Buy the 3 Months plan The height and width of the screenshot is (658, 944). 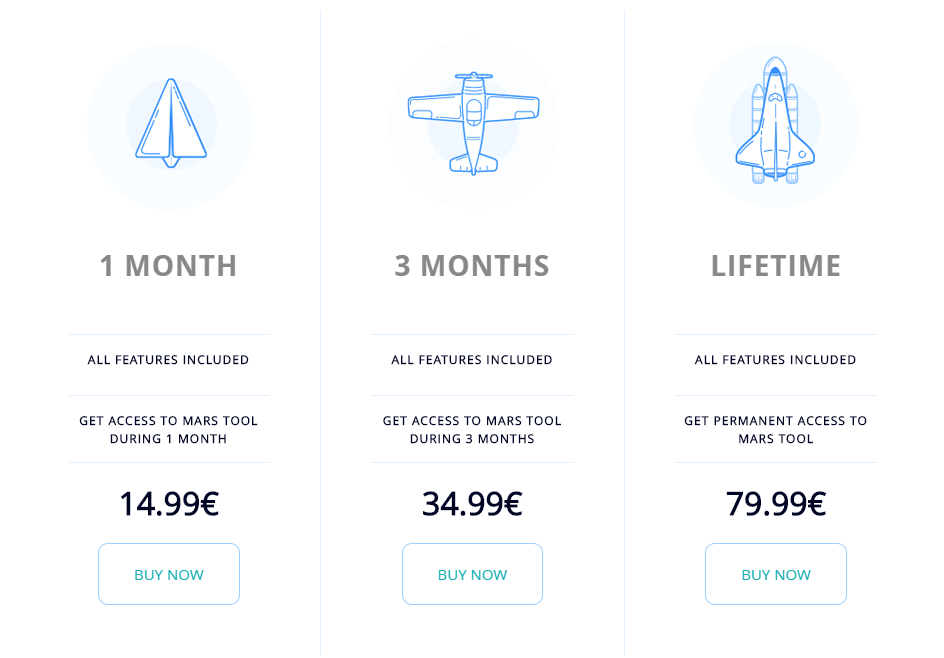point(473,574)
